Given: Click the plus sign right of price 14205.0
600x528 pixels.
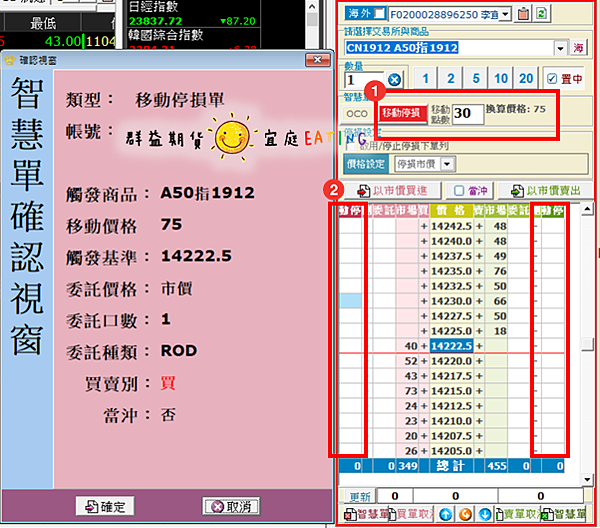Looking at the screenshot, I should click(479, 451).
